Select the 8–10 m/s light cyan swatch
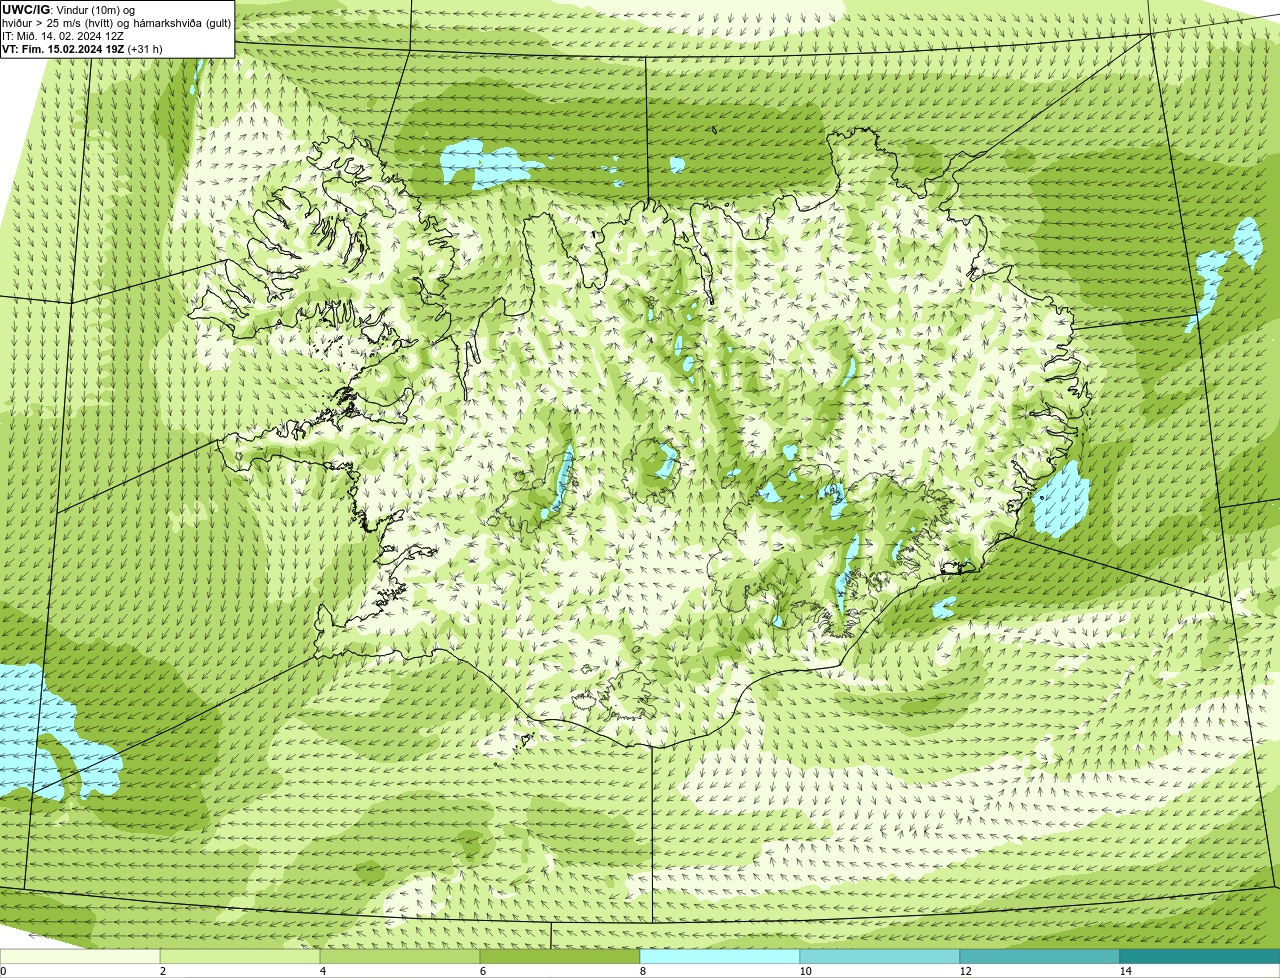This screenshot has height=978, width=1280. click(x=720, y=957)
